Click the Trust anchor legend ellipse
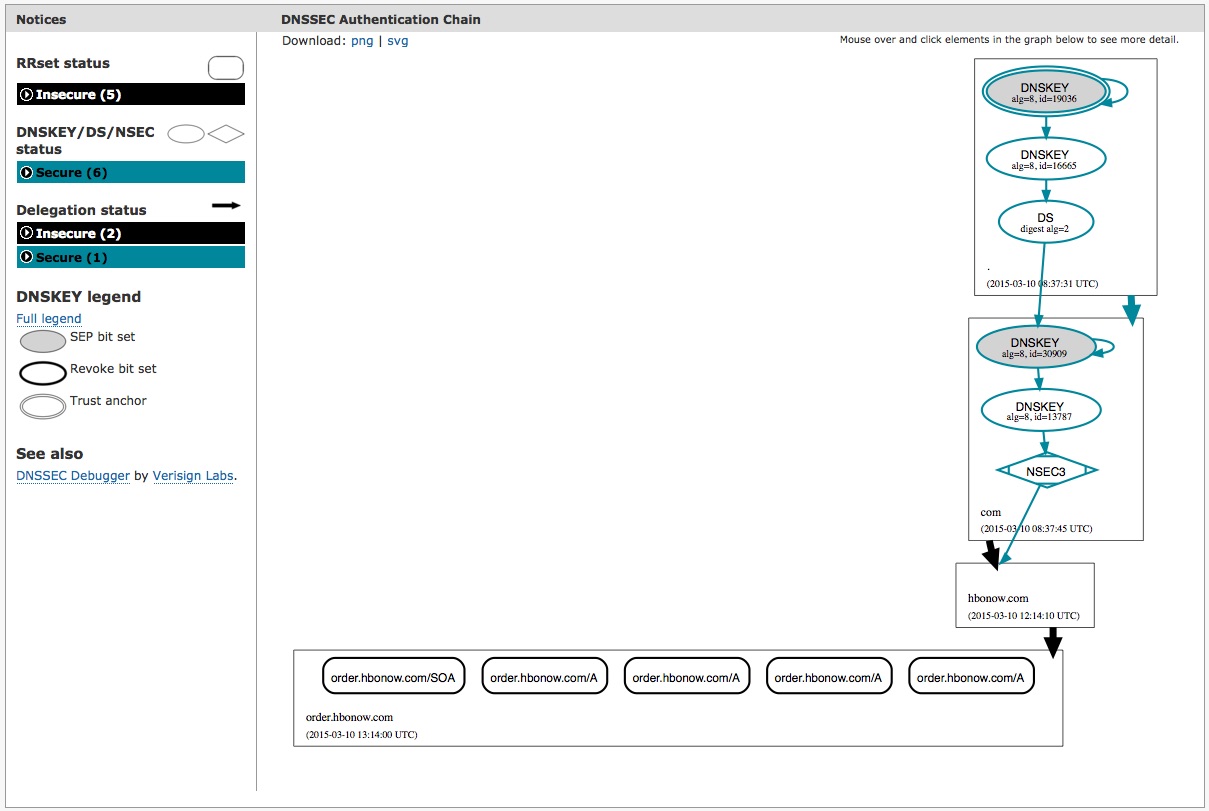1209x811 pixels. [43, 406]
